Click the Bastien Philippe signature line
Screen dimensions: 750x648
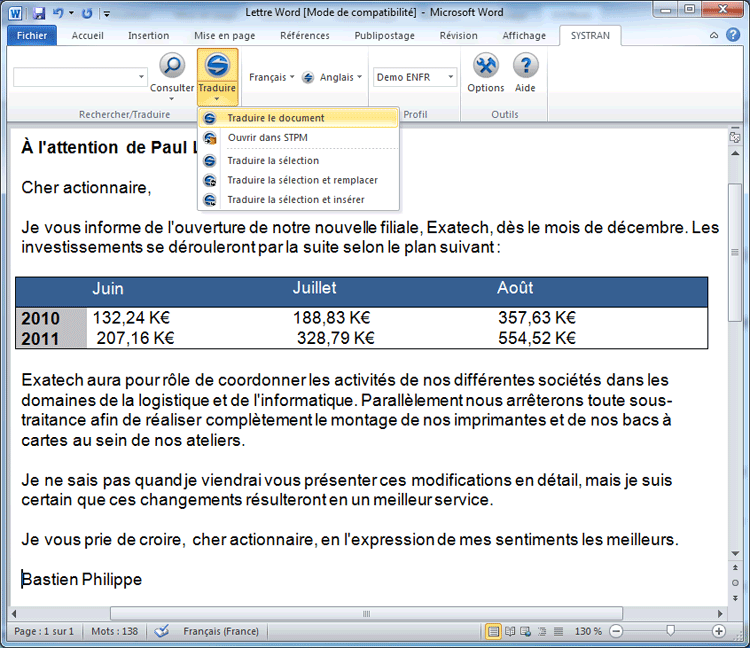tap(82, 580)
